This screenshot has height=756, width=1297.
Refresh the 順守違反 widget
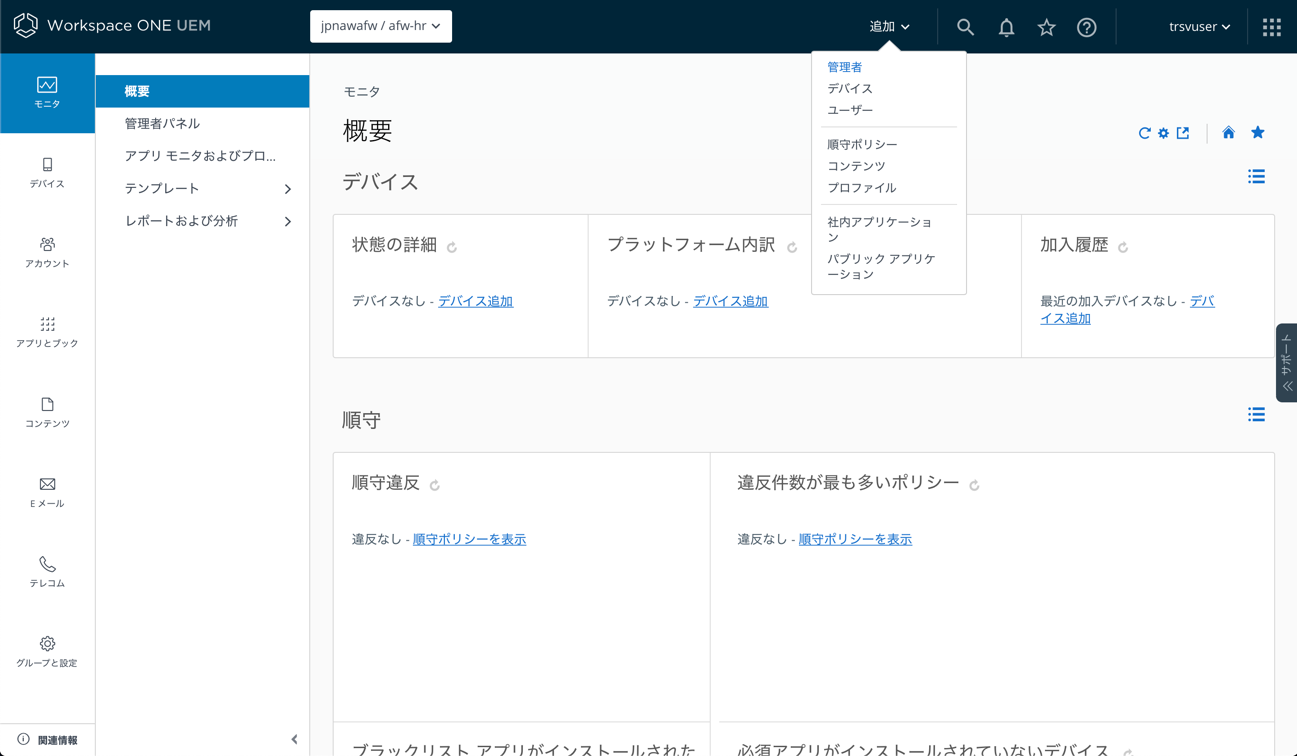[435, 485]
